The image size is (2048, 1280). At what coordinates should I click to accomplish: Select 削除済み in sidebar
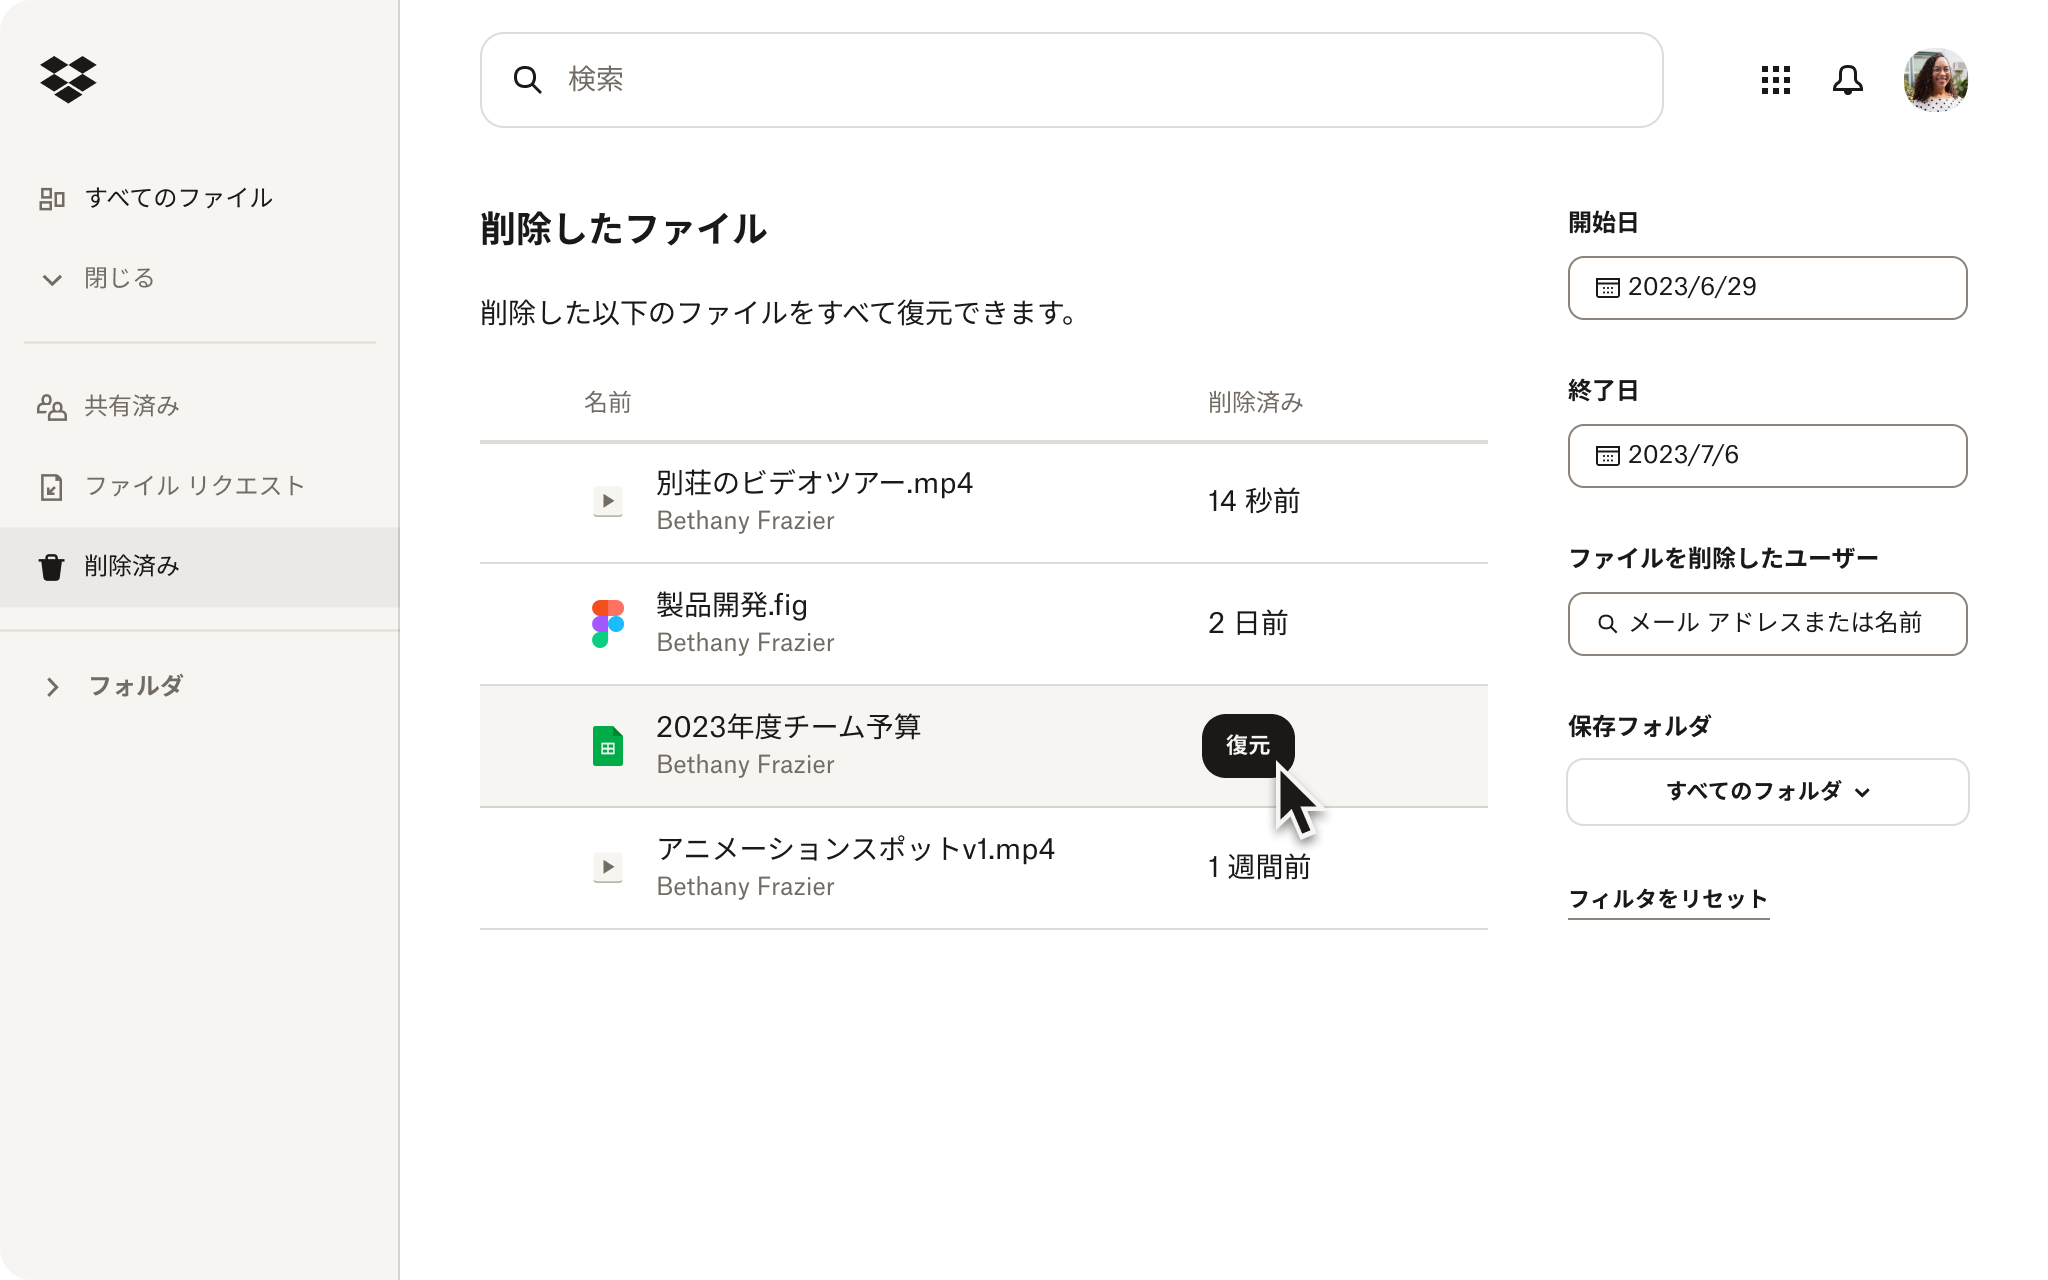199,567
